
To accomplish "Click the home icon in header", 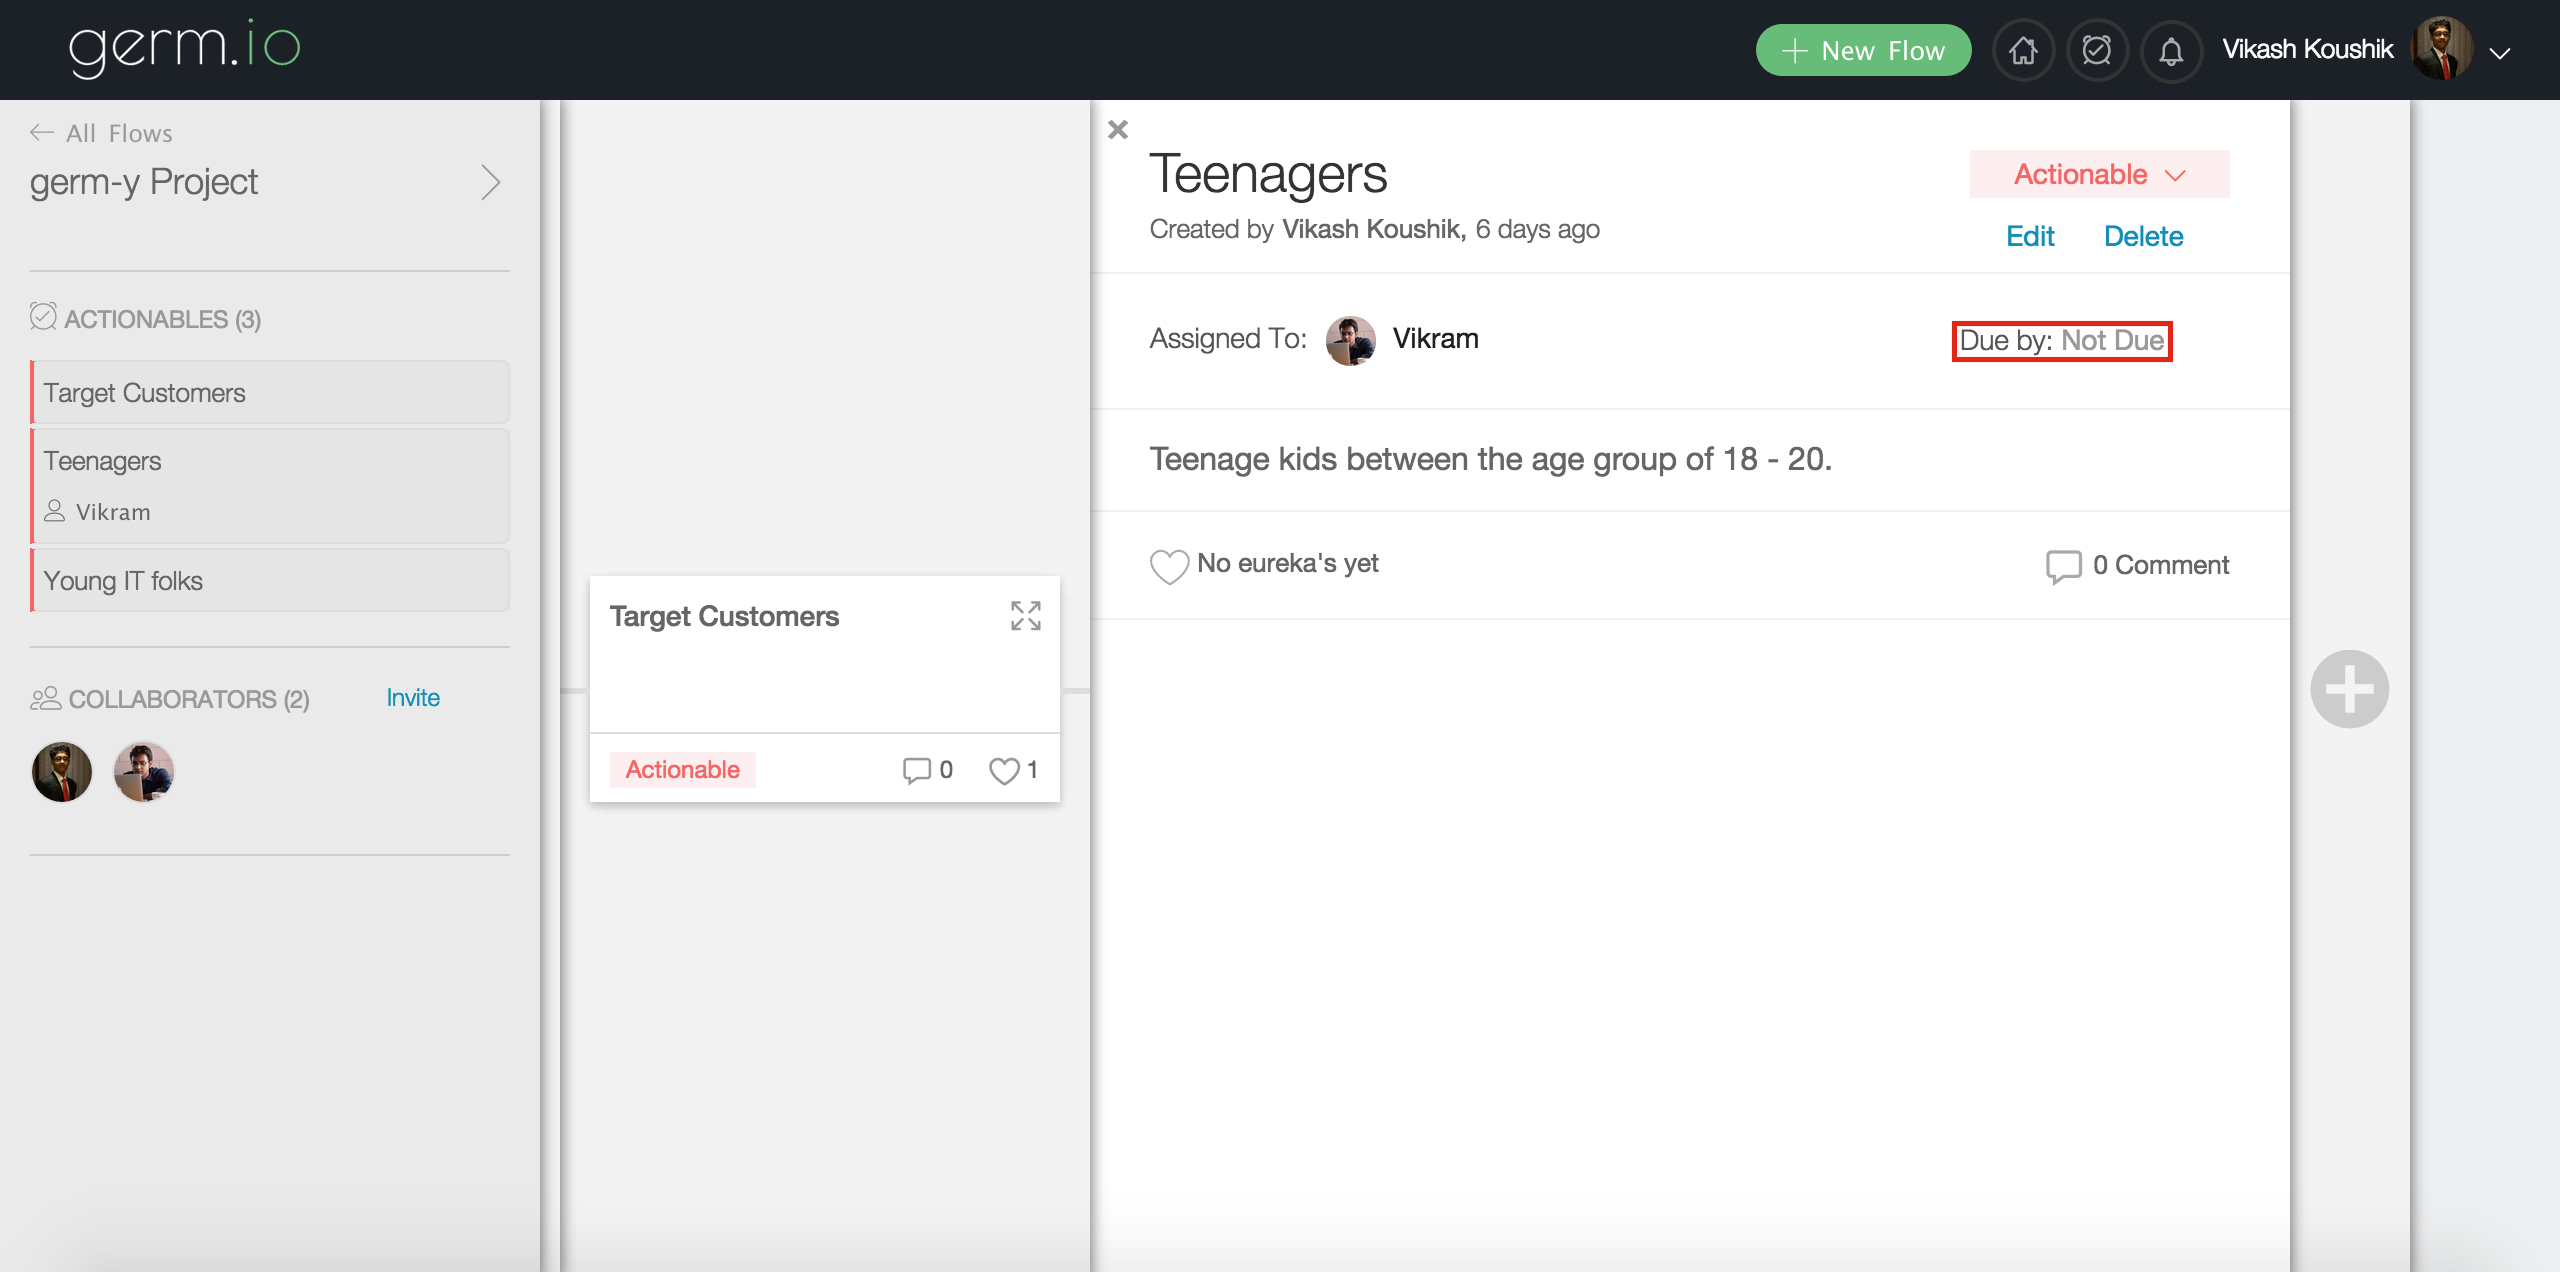I will coord(2023,50).
